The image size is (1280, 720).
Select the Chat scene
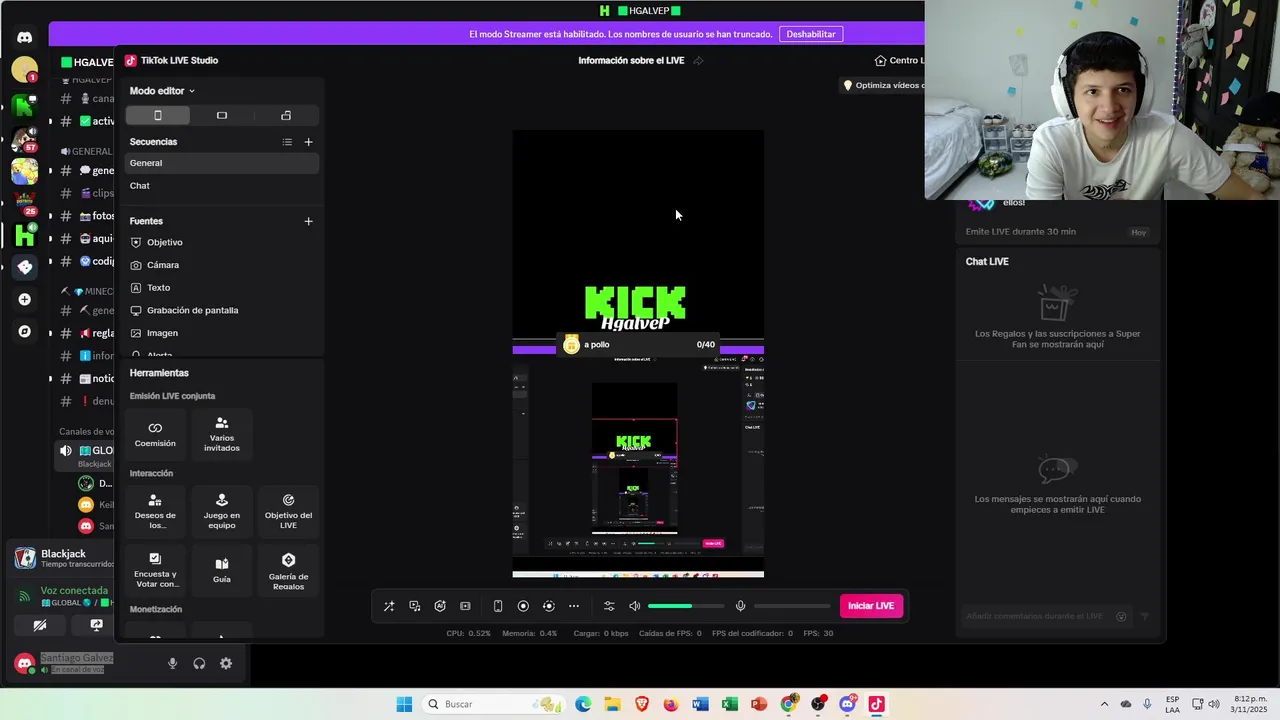[x=222, y=186]
